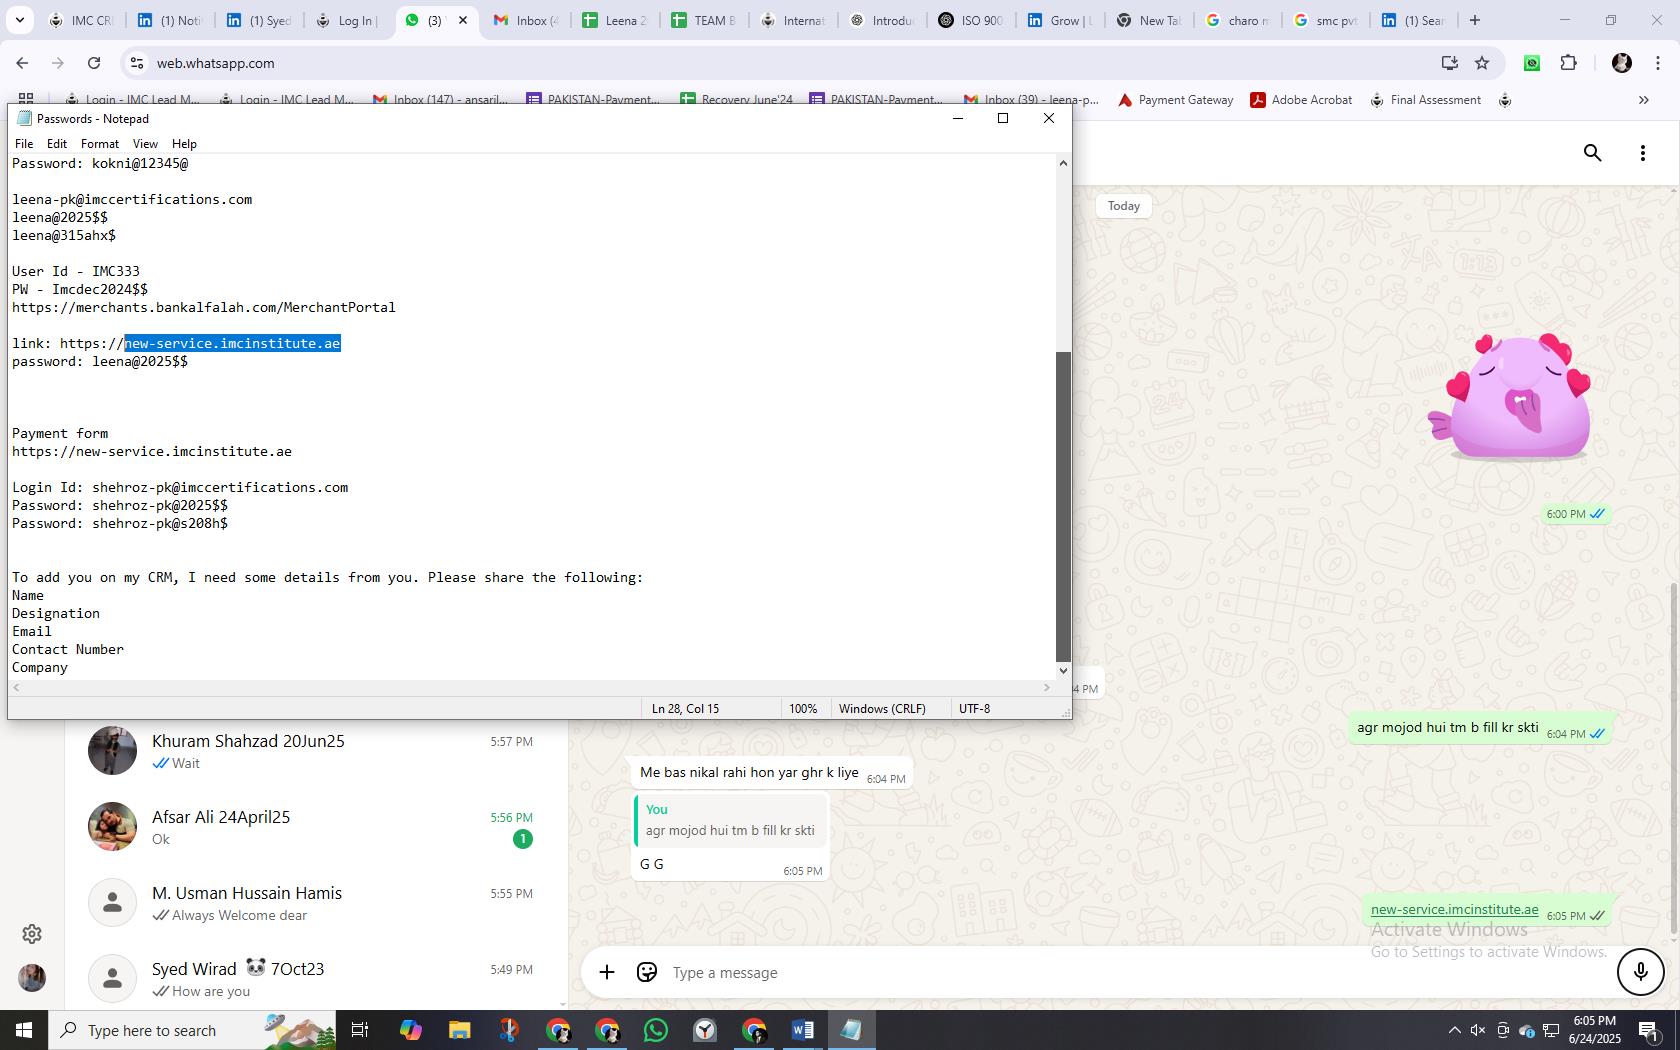The image size is (1680, 1050).
Task: Click the pink heart sticker
Action: point(1510,397)
